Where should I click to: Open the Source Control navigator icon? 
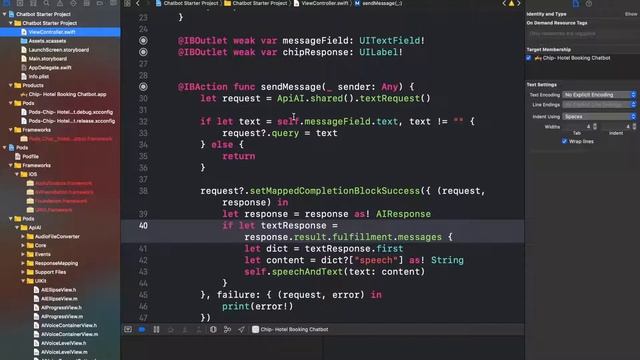click(20, 3)
